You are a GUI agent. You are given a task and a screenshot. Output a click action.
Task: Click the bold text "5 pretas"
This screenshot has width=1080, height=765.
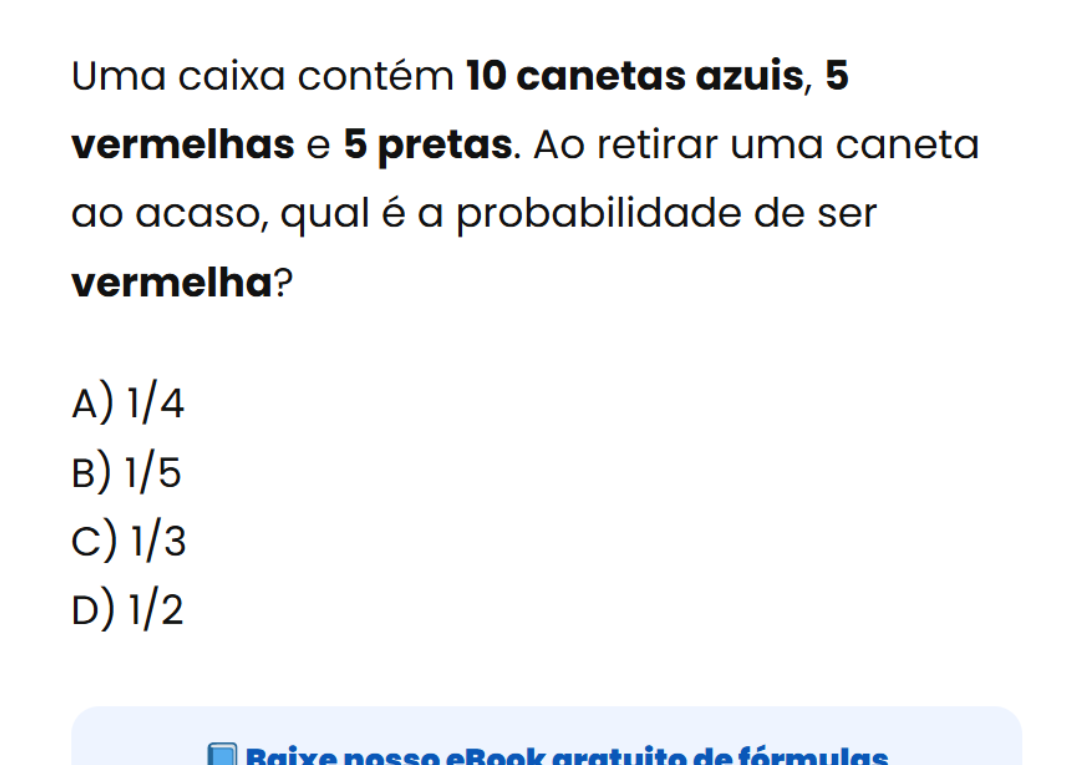click(x=428, y=146)
